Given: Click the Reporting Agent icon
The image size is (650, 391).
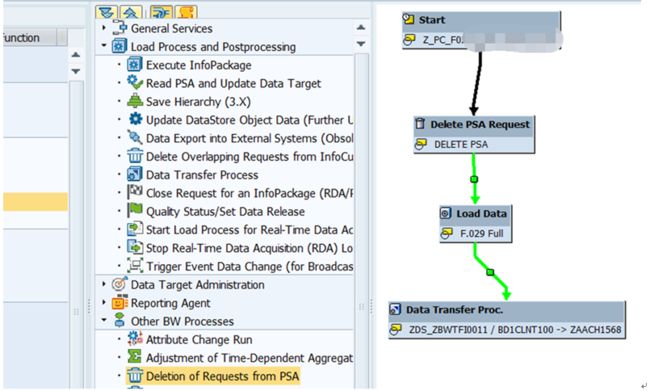Looking at the screenshot, I should [x=119, y=302].
